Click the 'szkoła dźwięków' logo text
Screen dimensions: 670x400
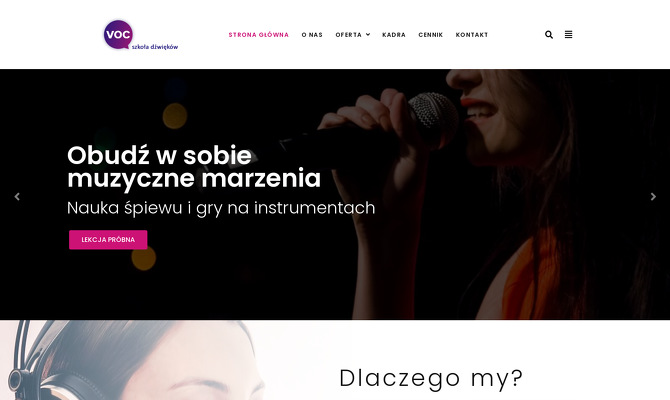pos(155,47)
